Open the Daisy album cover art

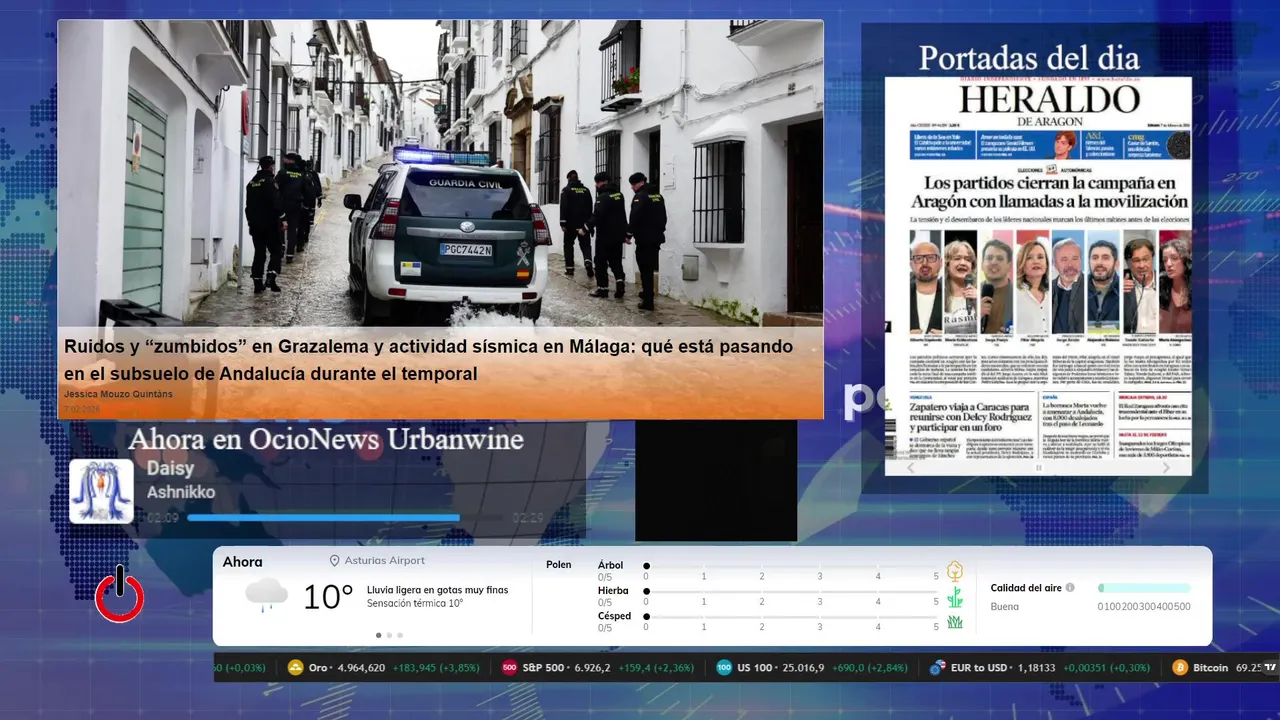tap(101, 491)
